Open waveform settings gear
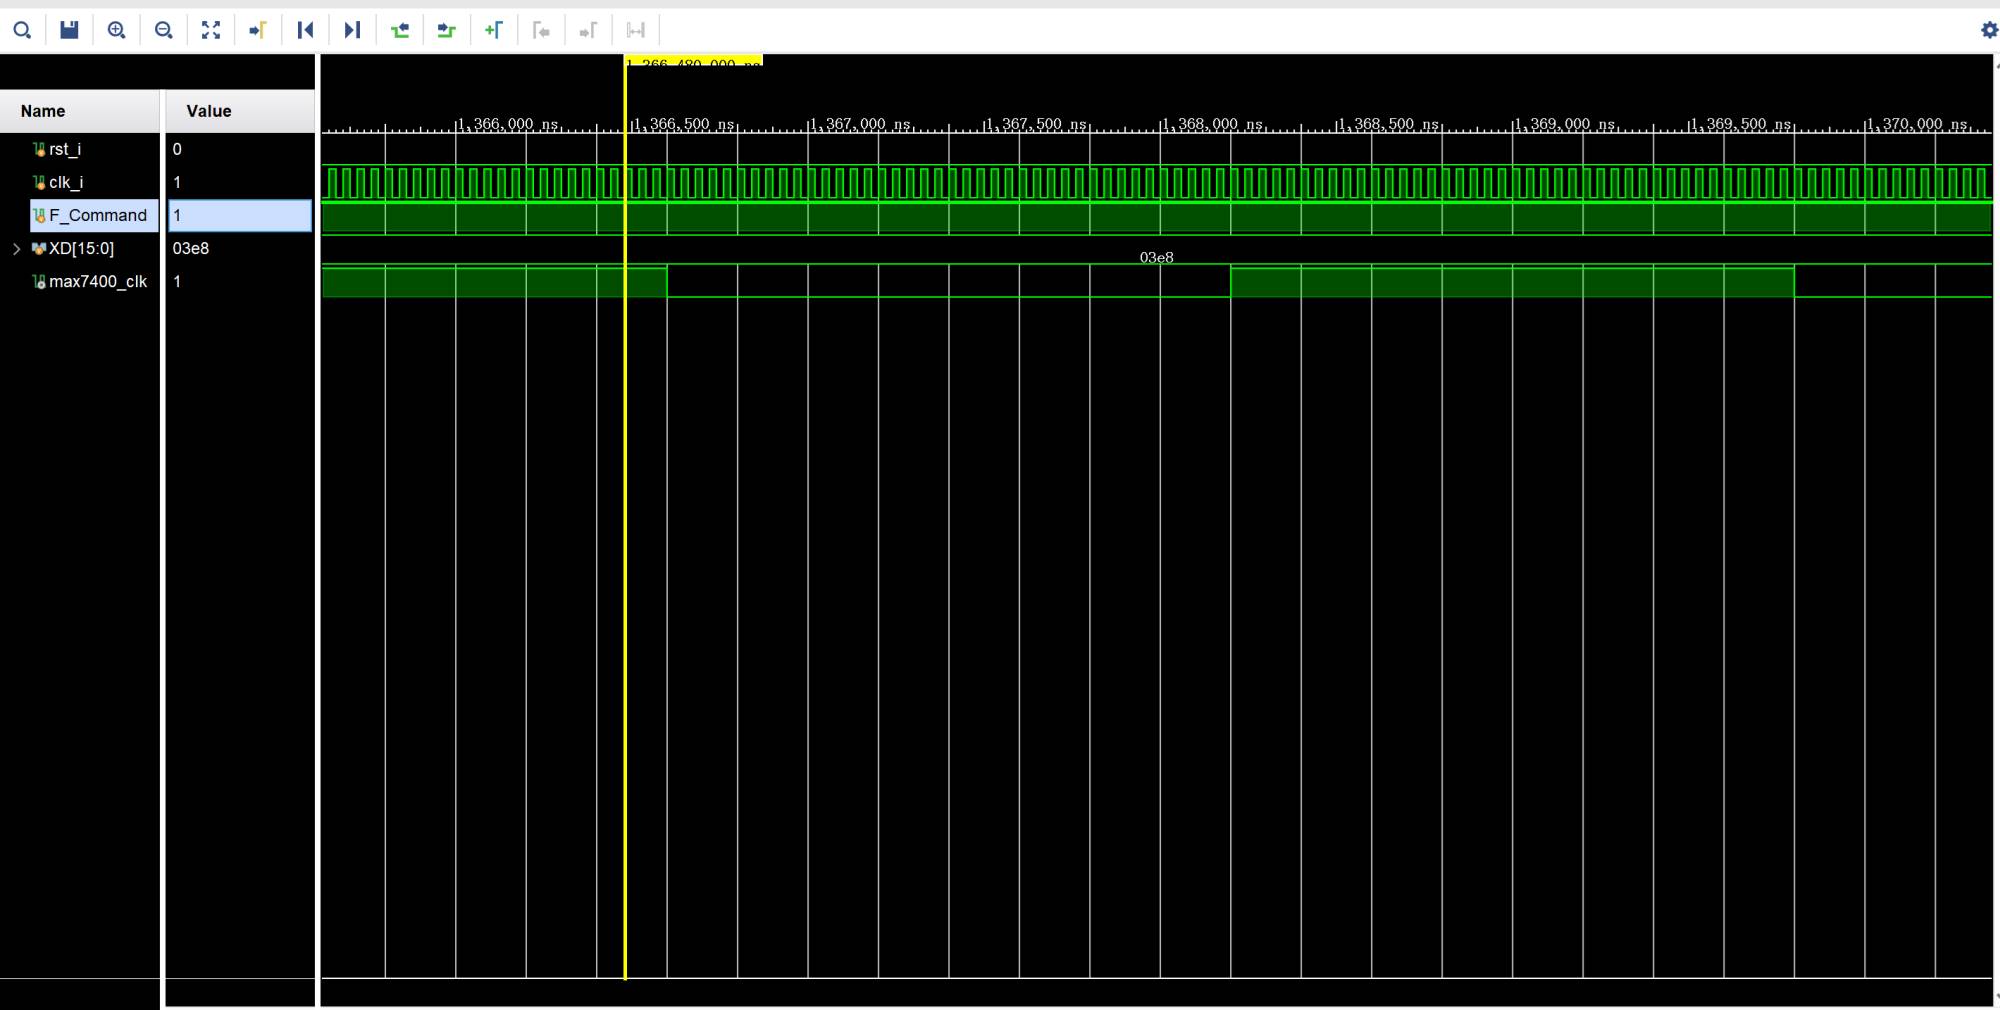2000x1010 pixels. [x=1989, y=30]
